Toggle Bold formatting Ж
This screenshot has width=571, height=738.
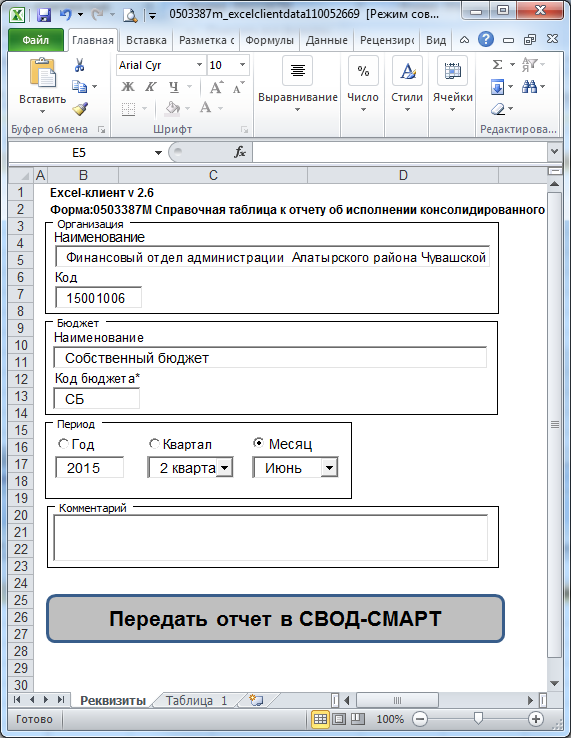point(128,87)
